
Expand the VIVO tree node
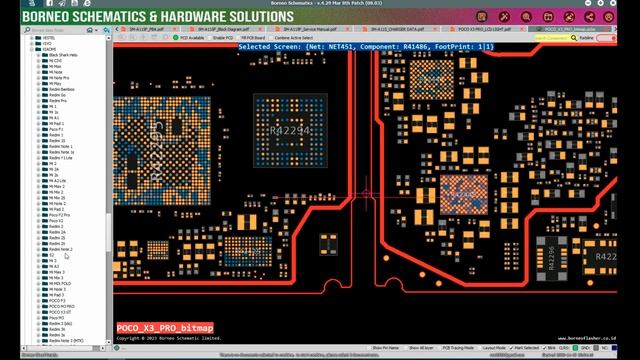[x=31, y=43]
